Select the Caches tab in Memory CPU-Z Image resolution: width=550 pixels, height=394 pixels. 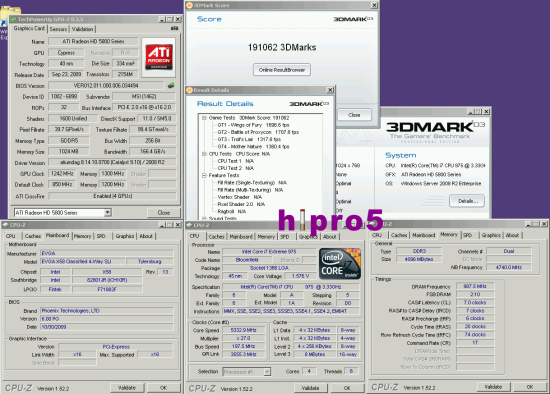[x=399, y=235]
